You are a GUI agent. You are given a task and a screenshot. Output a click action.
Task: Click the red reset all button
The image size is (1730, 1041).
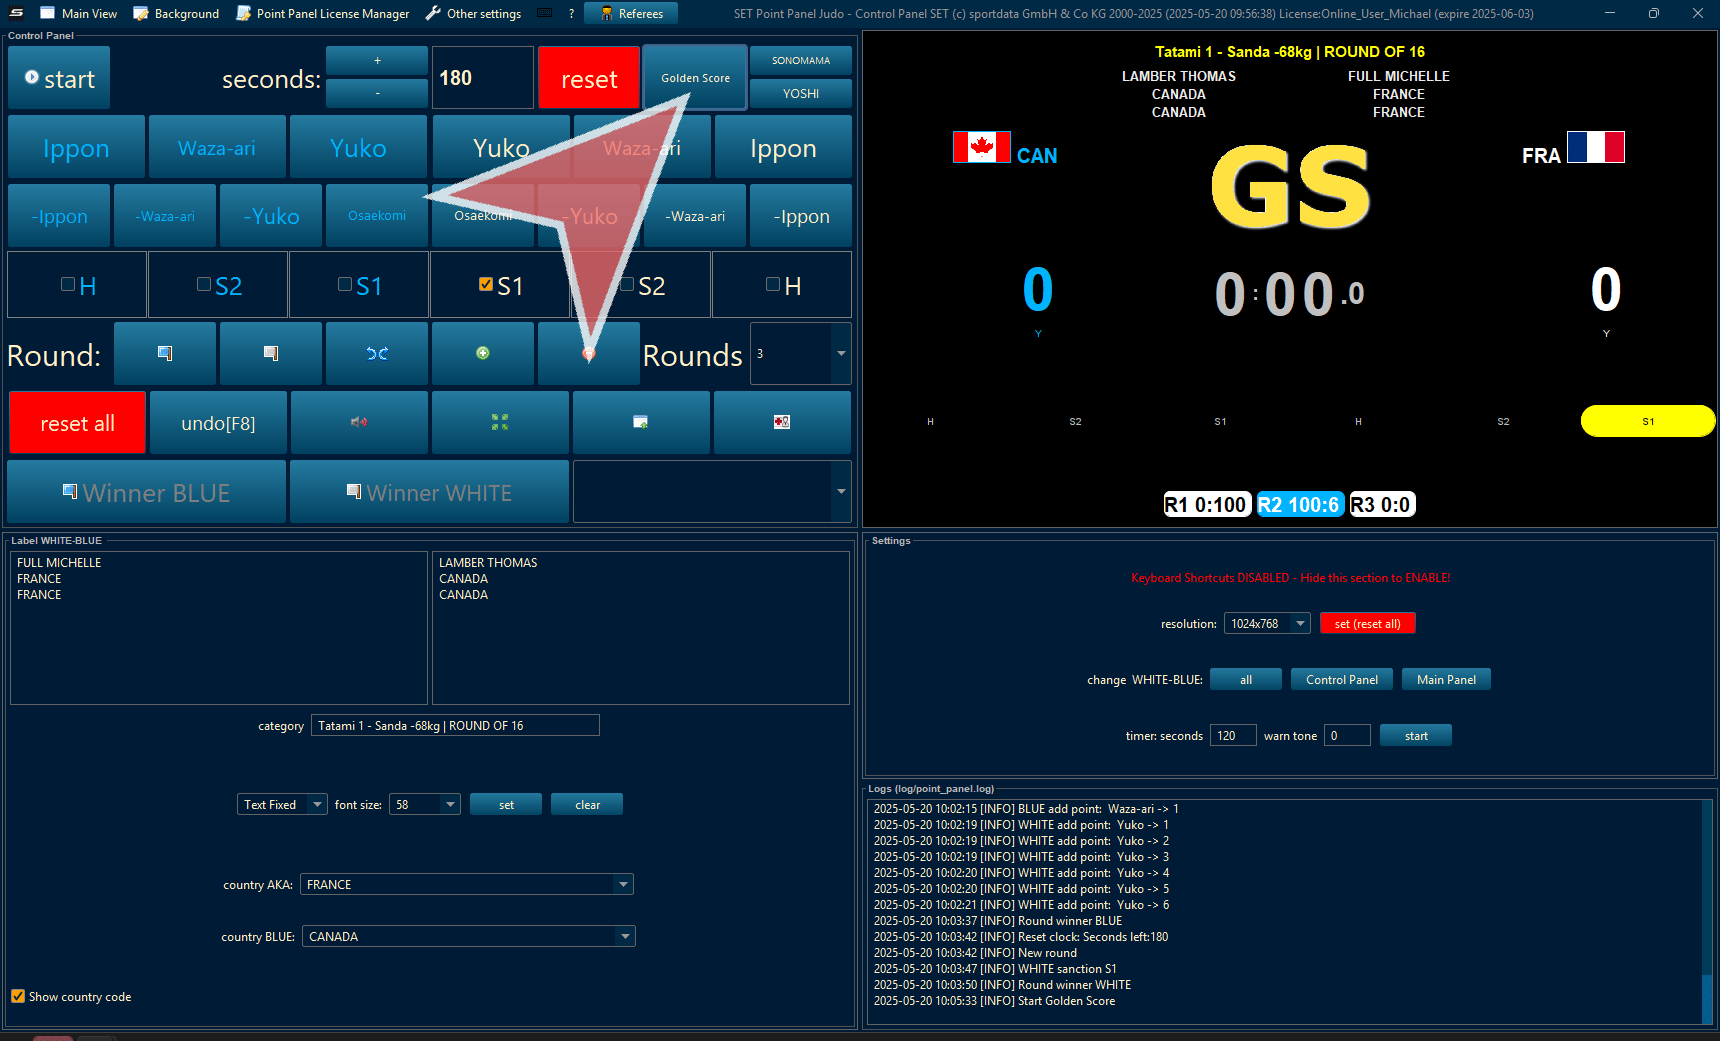point(77,423)
